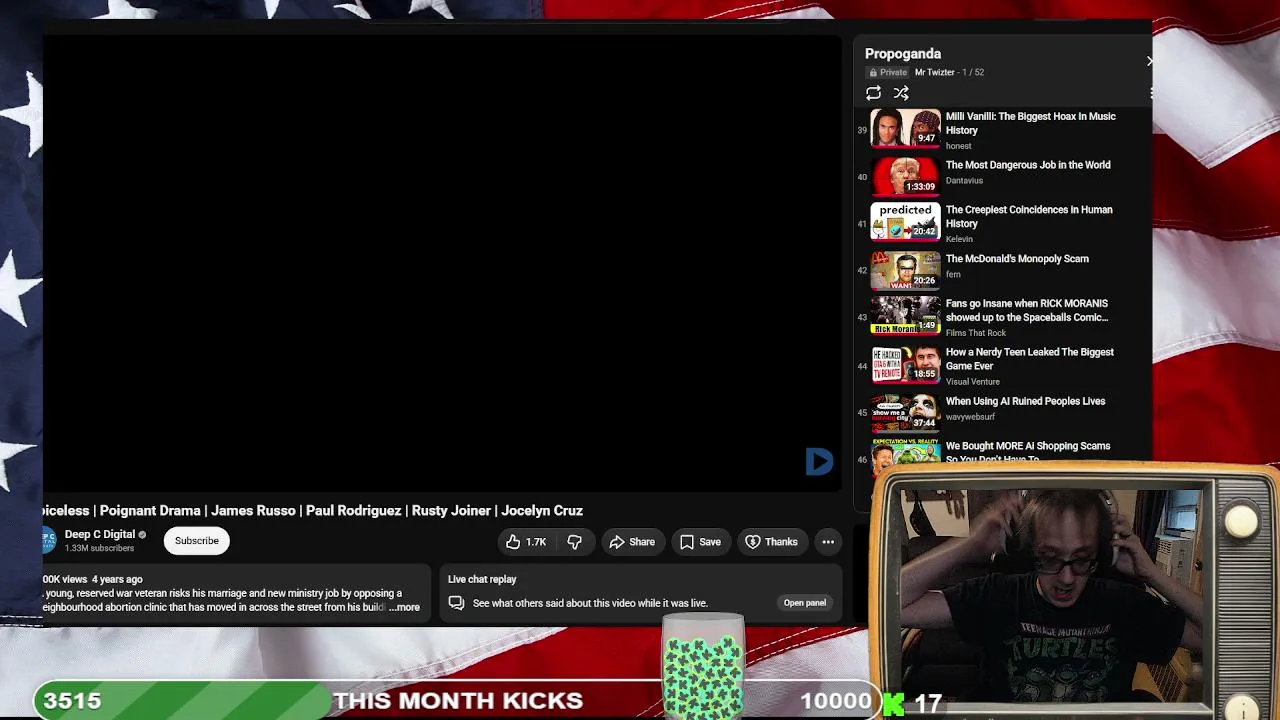Subscribe to Deep C Digital
Viewport: 1280px width, 720px height.
pos(197,541)
